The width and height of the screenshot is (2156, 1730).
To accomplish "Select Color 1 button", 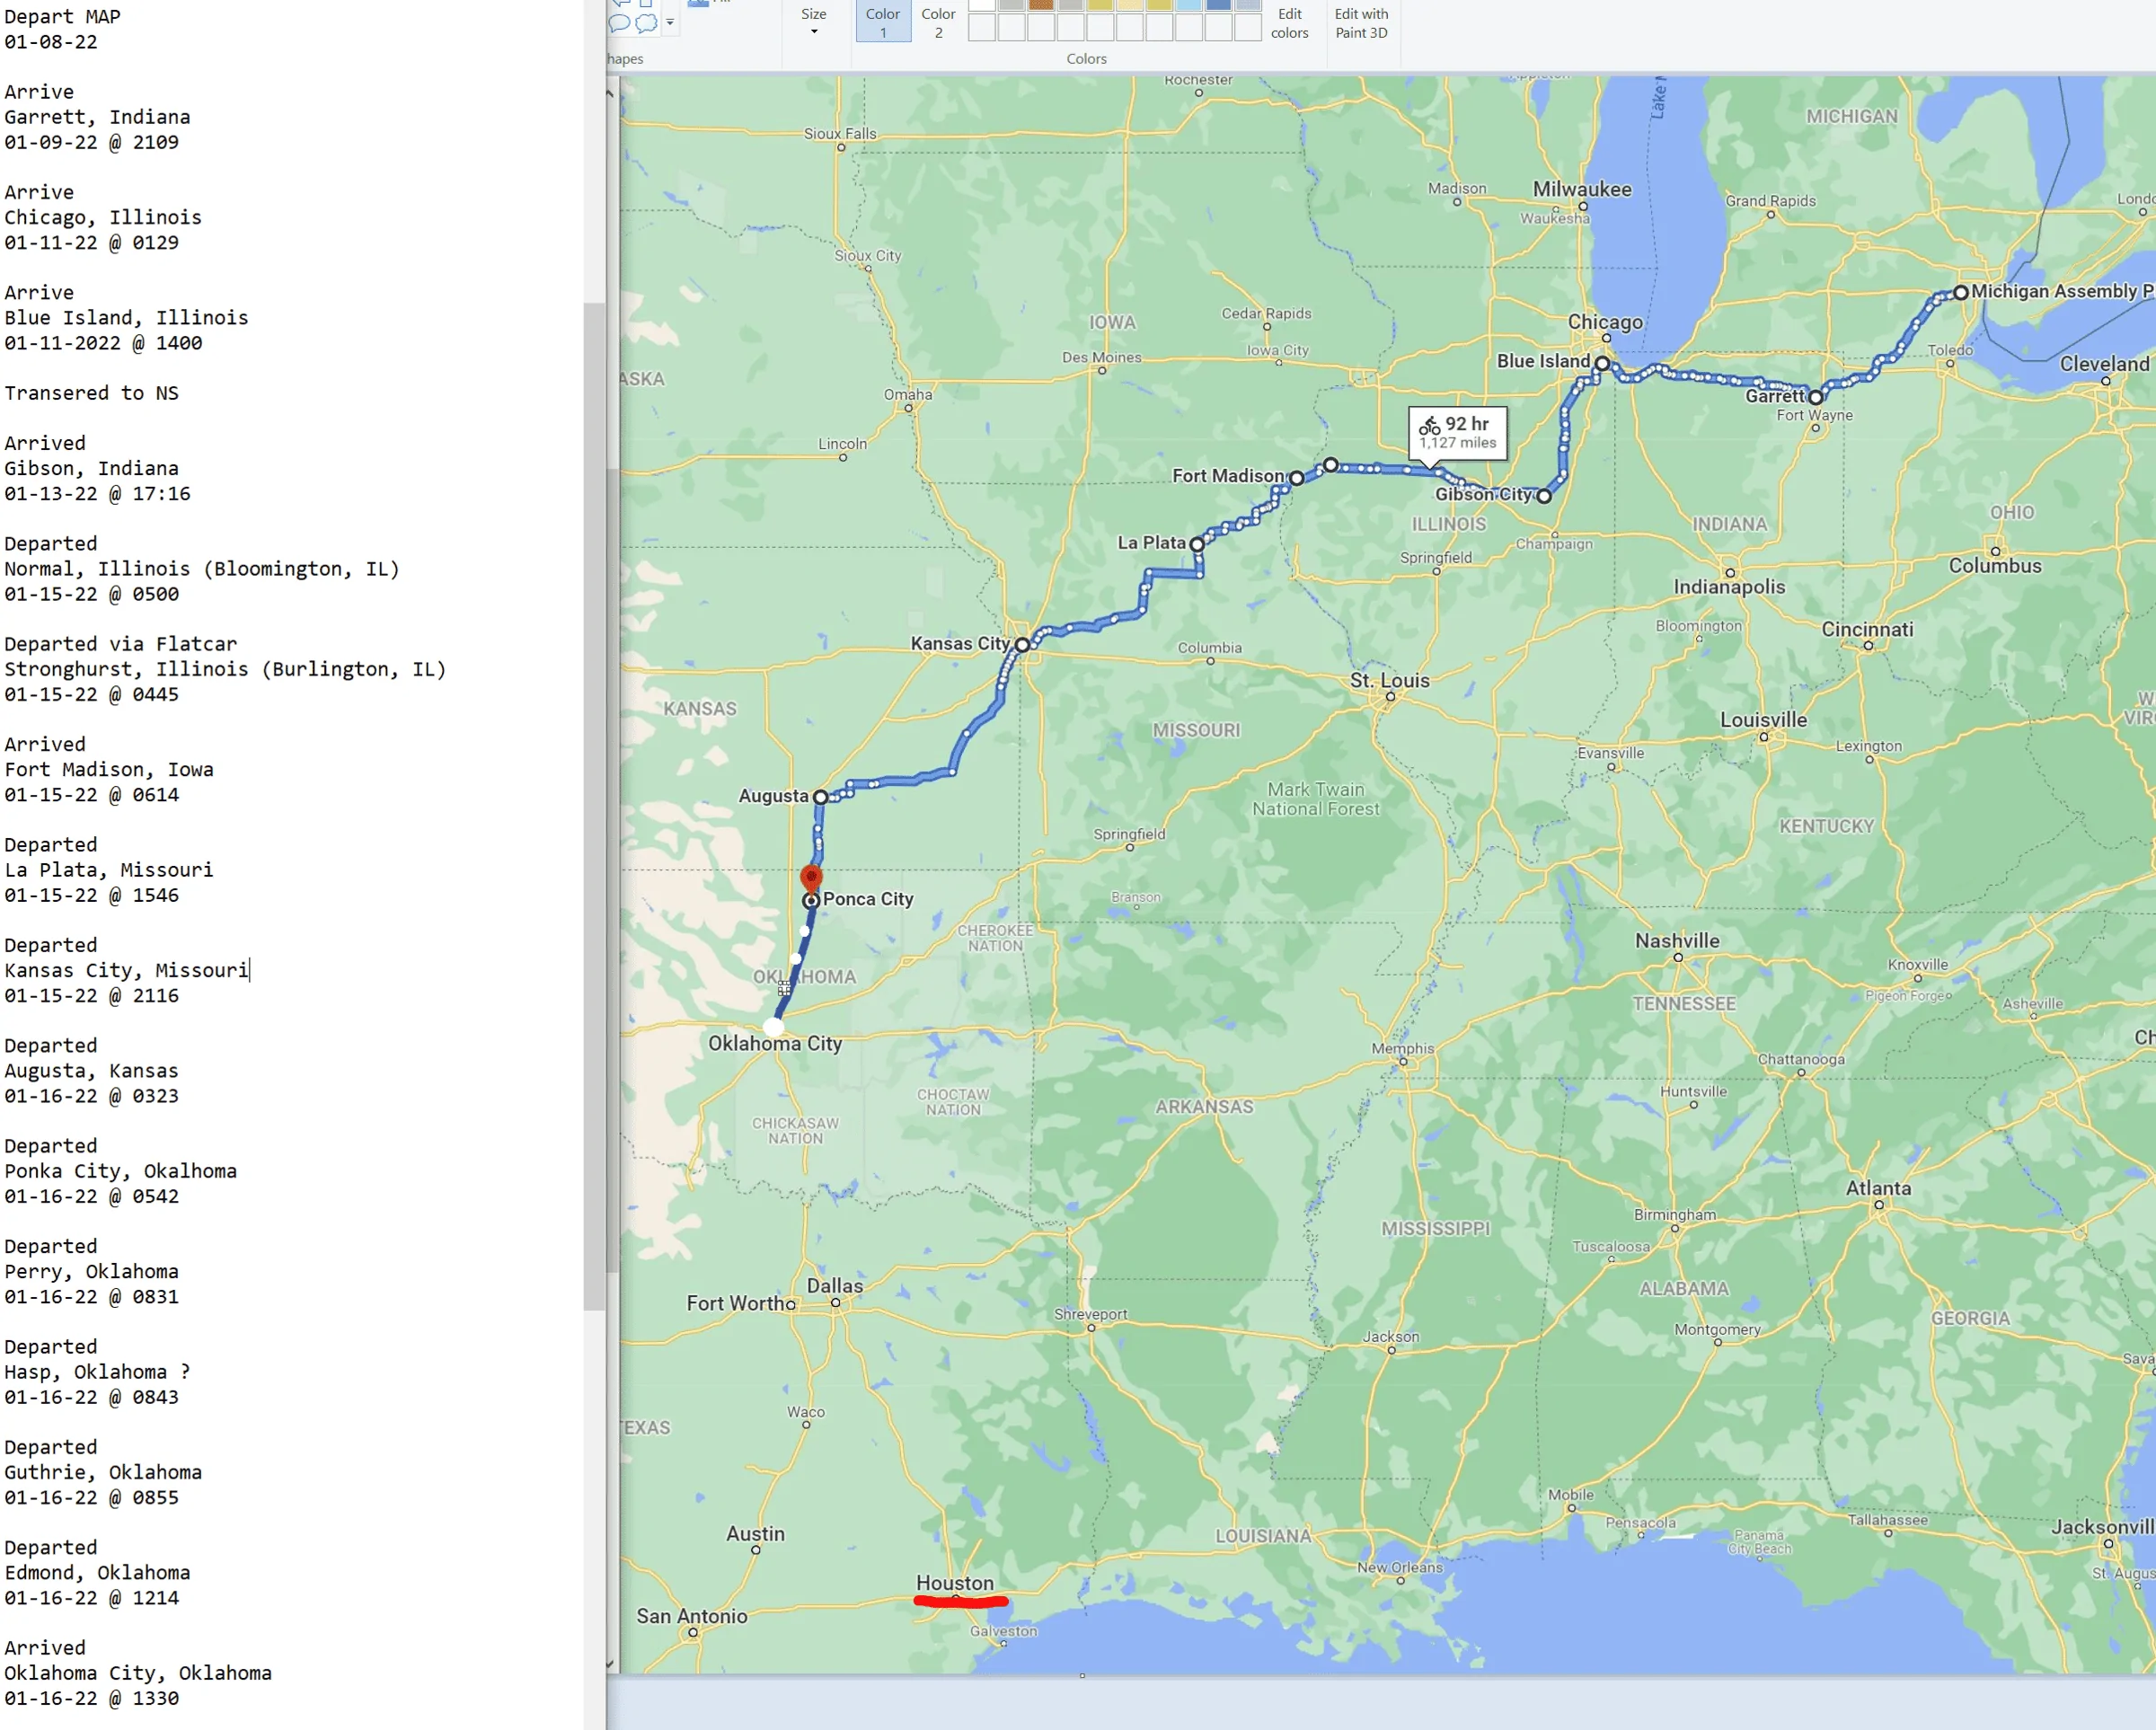I will tap(883, 21).
